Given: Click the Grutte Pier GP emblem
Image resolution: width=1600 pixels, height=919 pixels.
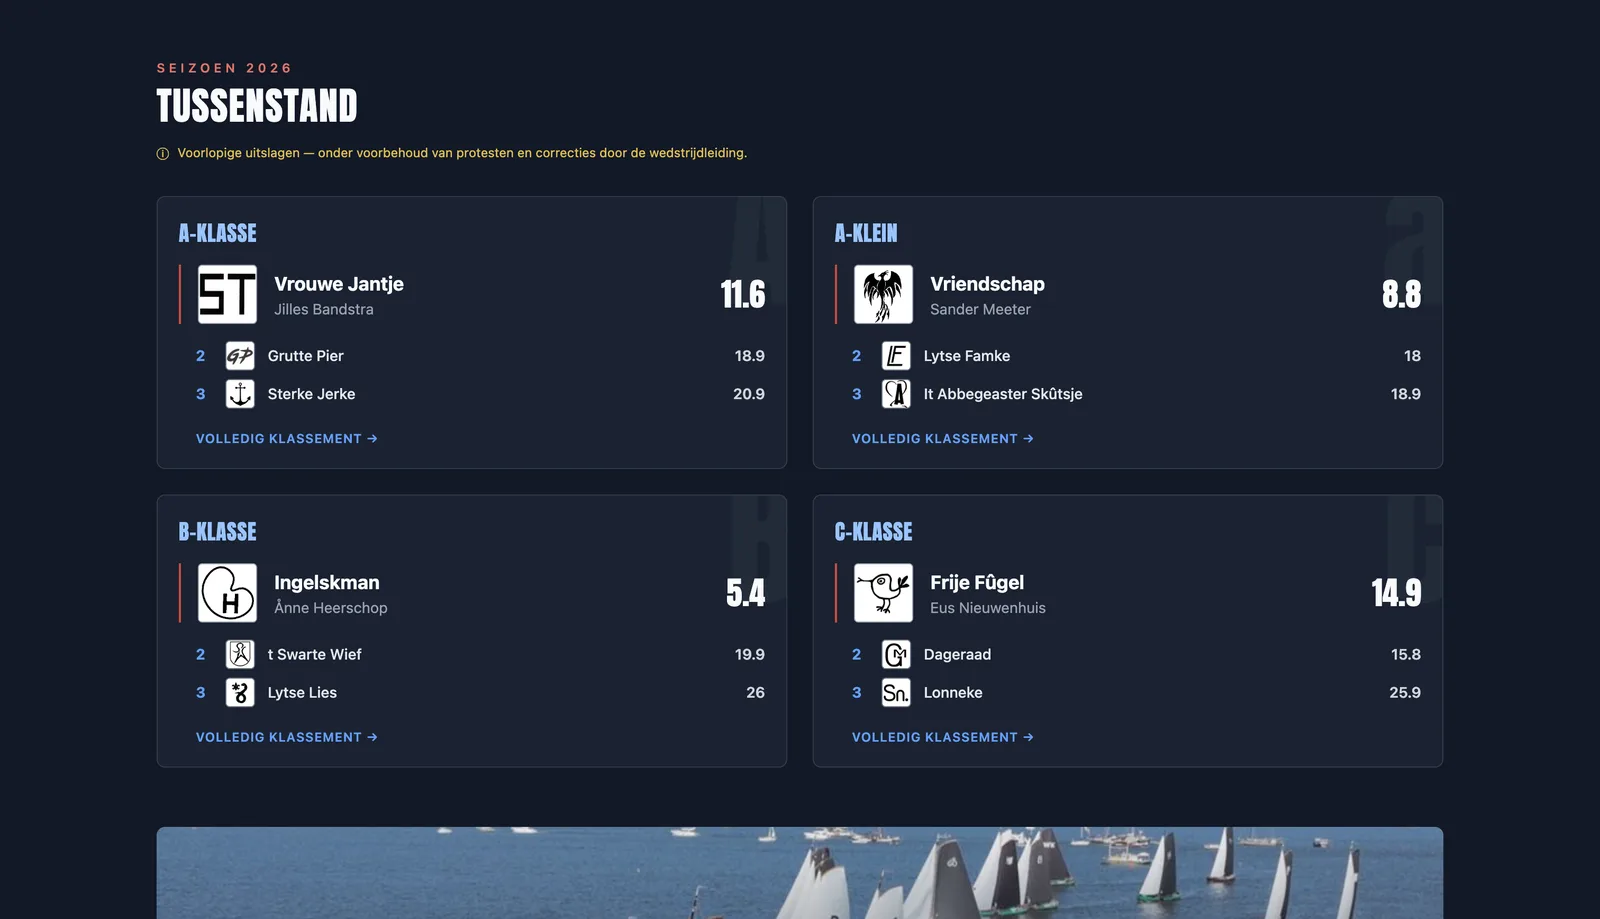Looking at the screenshot, I should pos(240,356).
